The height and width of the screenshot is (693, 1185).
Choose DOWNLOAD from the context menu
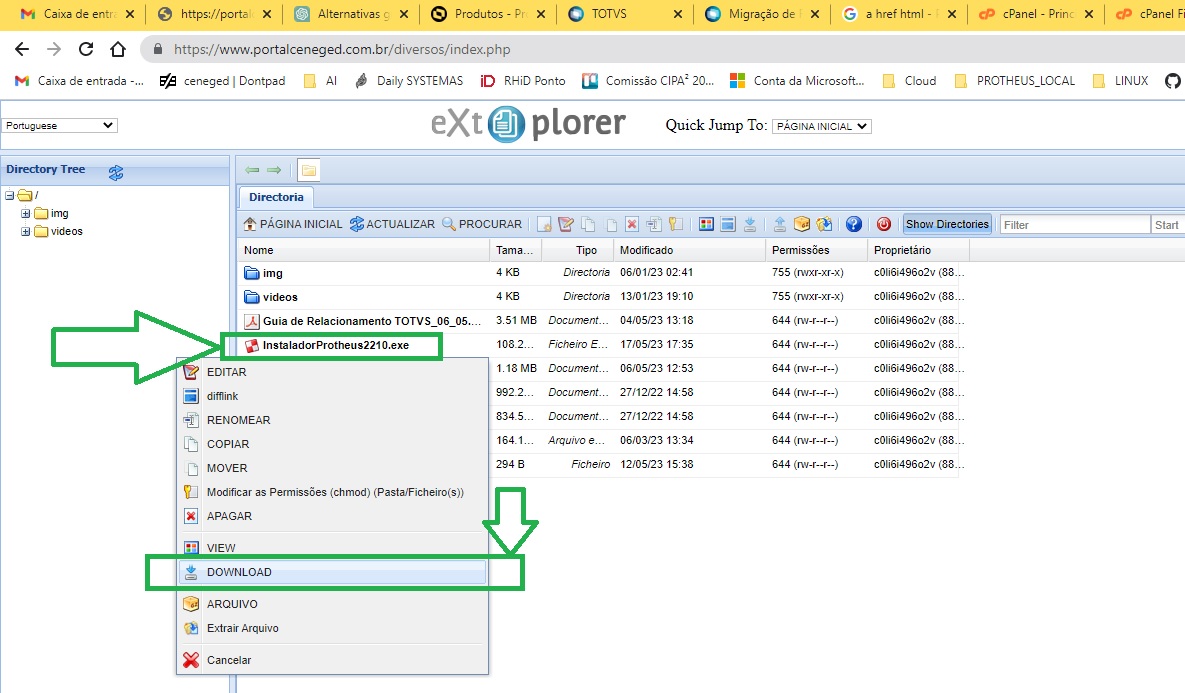click(x=239, y=572)
